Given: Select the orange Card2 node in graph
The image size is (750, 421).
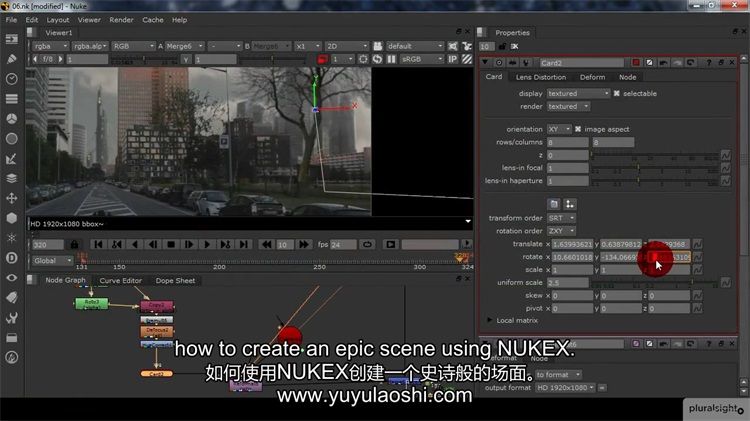Looking at the screenshot, I should pos(156,374).
